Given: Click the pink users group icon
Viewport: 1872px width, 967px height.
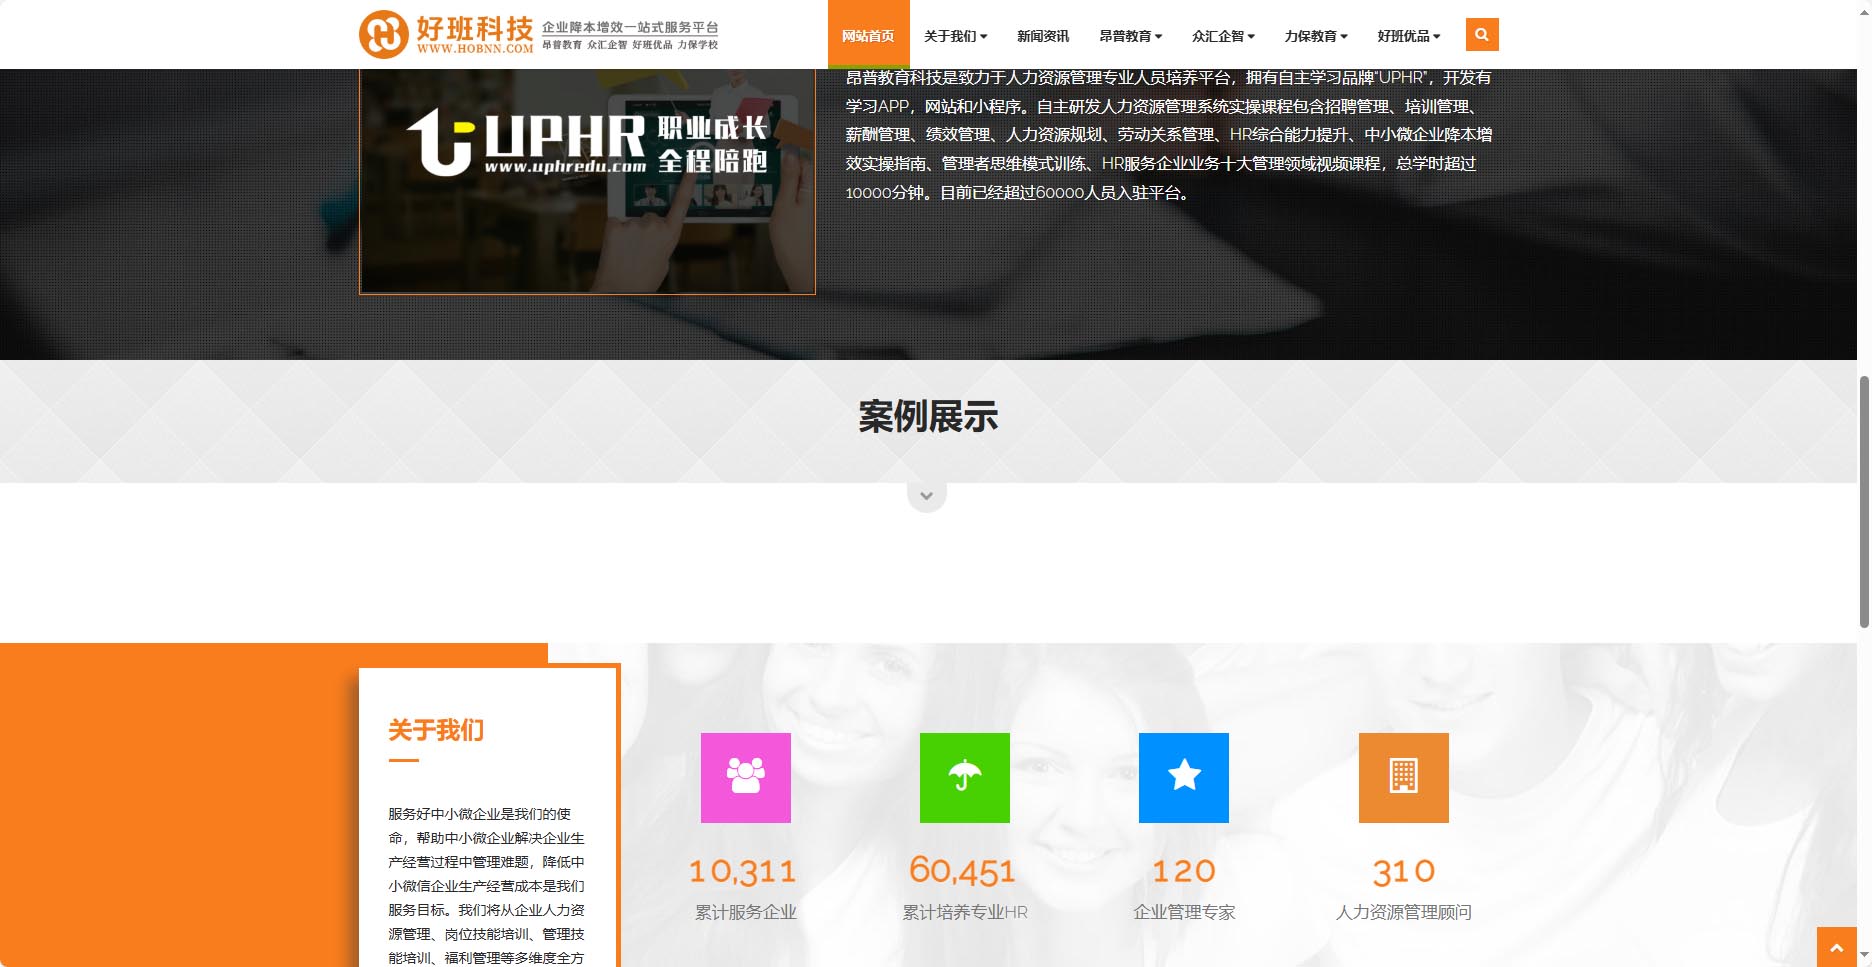Looking at the screenshot, I should 745,778.
